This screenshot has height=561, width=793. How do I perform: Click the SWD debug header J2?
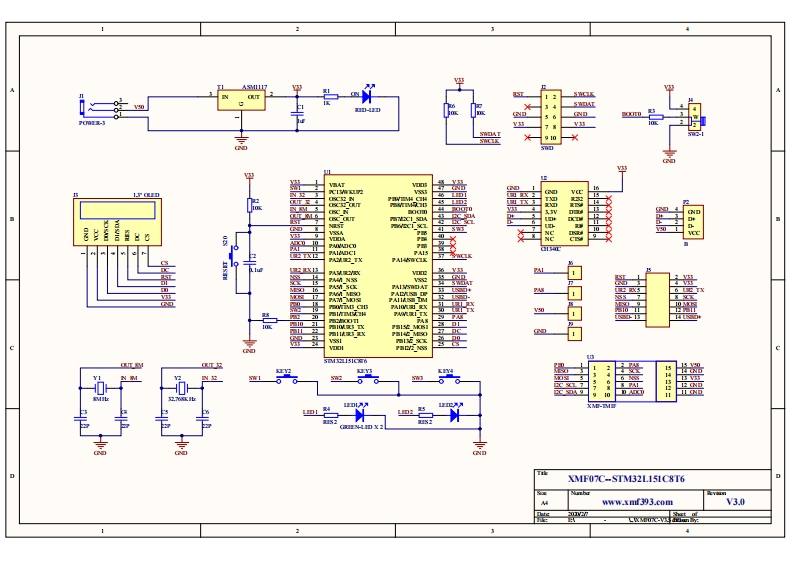coord(547,118)
